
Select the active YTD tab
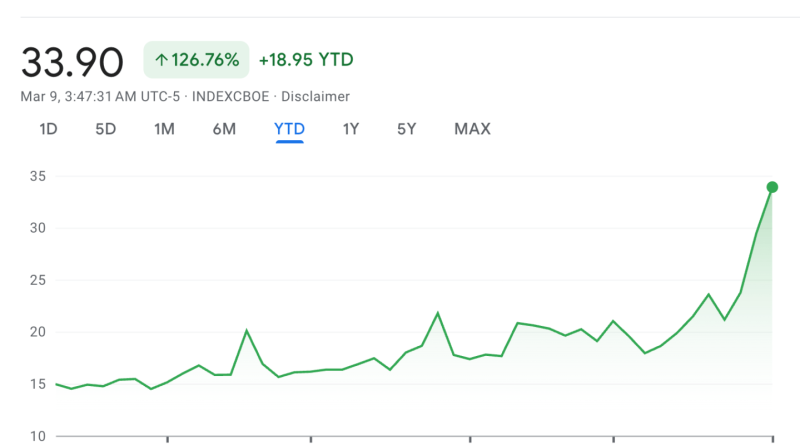click(x=289, y=129)
